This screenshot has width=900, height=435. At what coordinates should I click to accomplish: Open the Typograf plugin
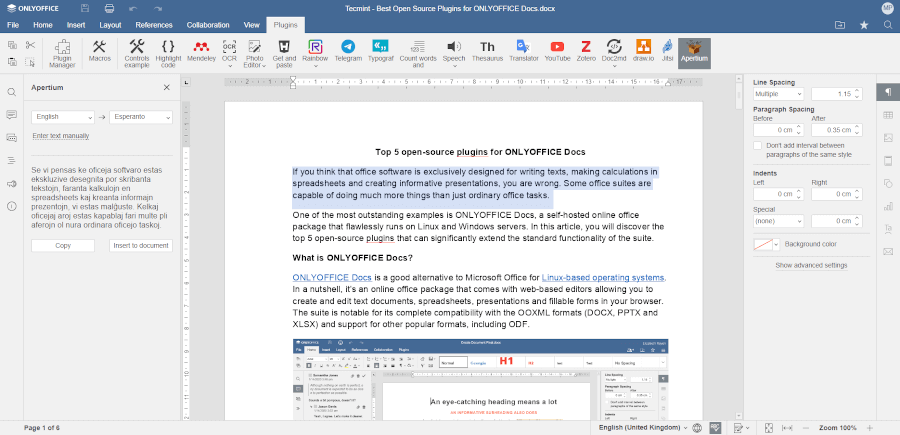(x=381, y=51)
